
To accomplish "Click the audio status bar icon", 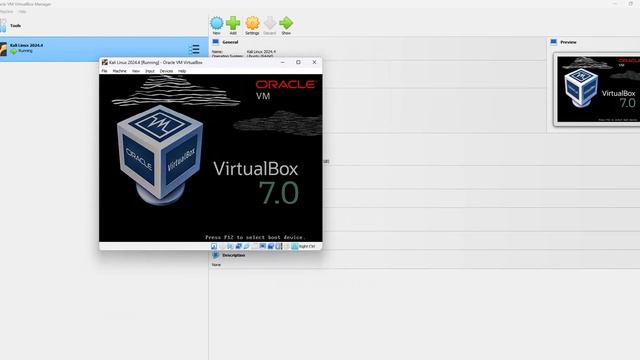I will click(230, 247).
